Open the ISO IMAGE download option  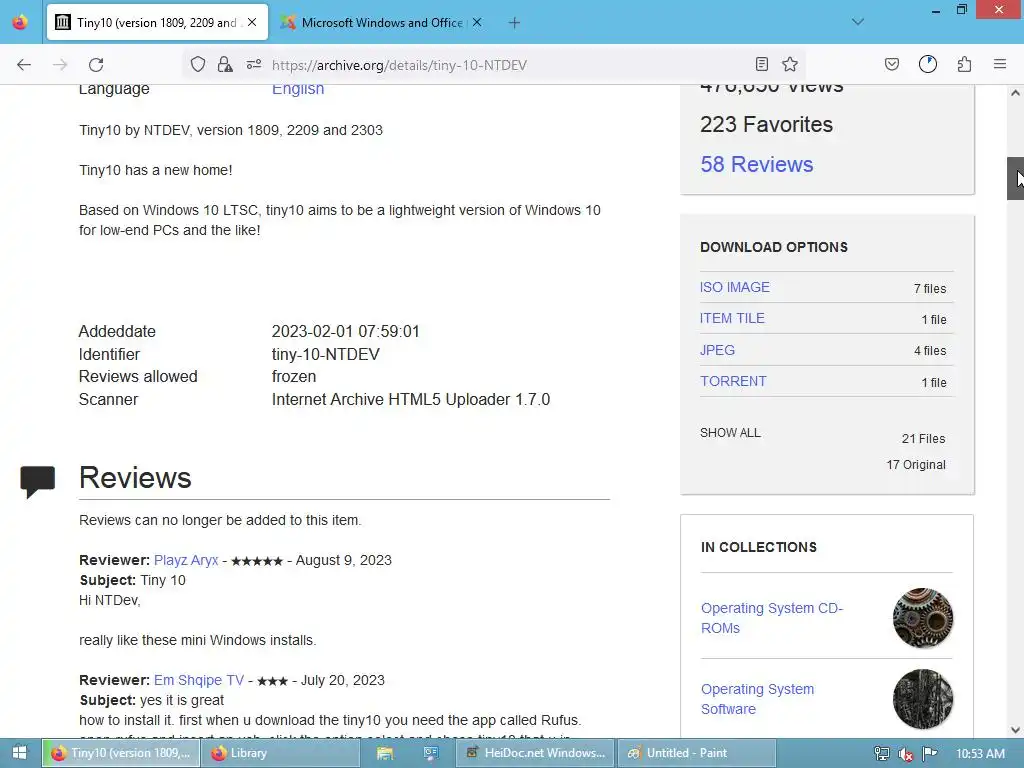point(735,287)
